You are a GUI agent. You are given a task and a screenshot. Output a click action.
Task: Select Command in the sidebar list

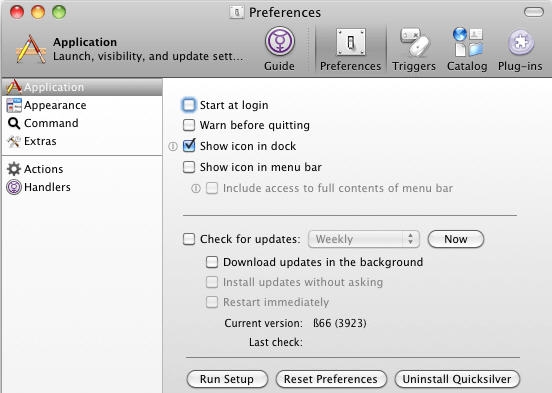[x=82, y=123]
